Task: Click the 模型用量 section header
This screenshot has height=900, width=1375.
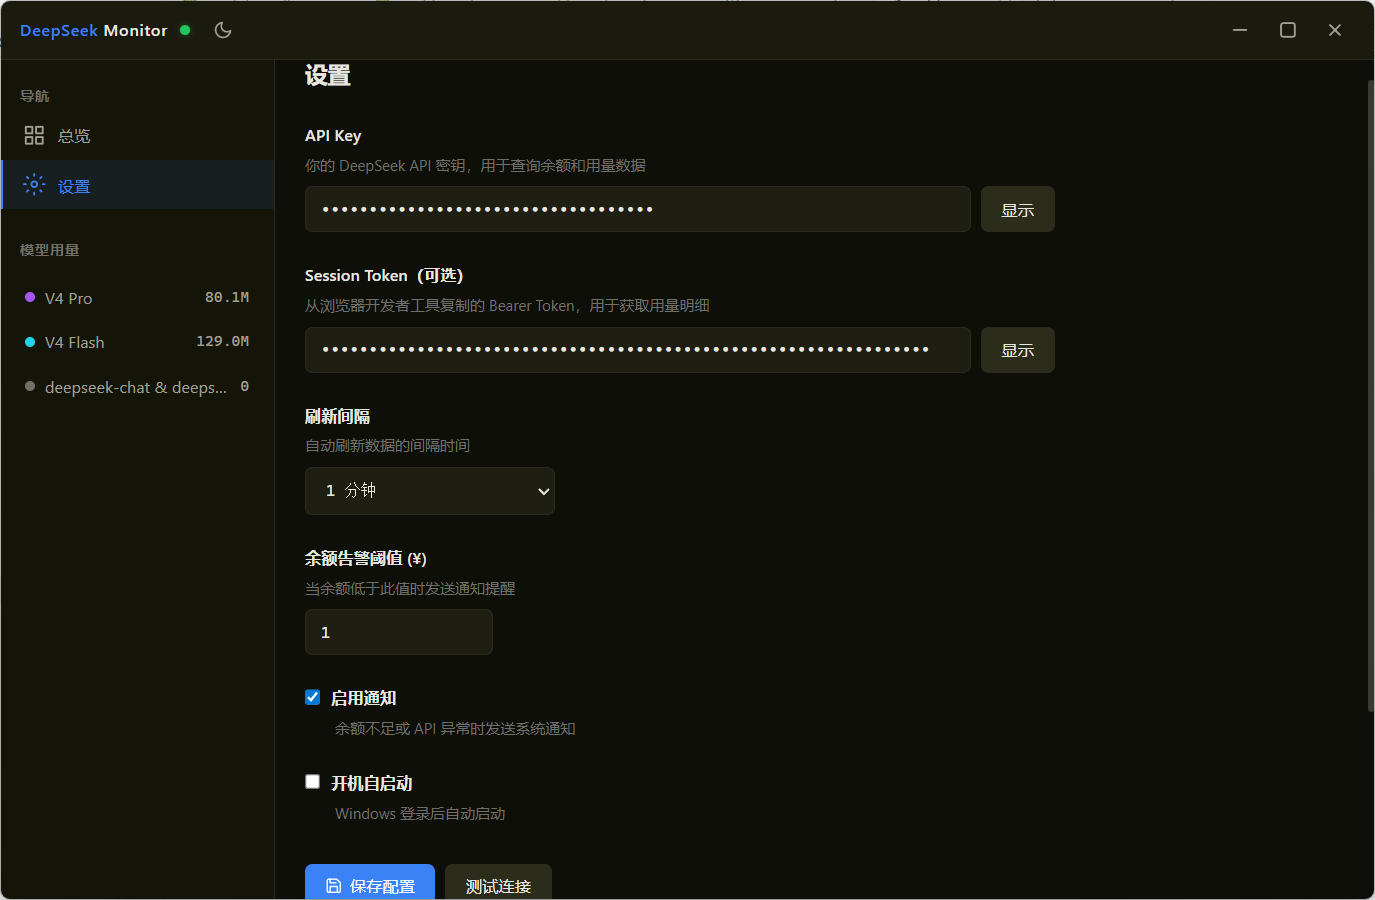Action: click(50, 250)
